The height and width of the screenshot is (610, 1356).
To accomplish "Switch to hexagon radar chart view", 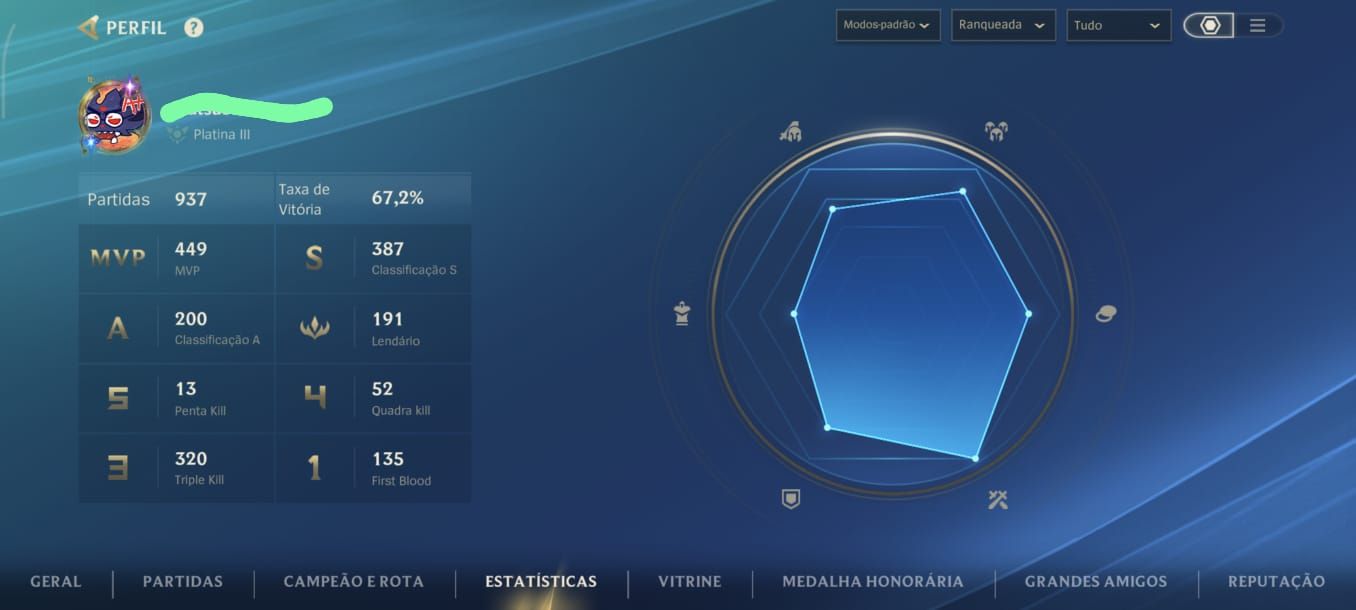I will pos(1210,25).
